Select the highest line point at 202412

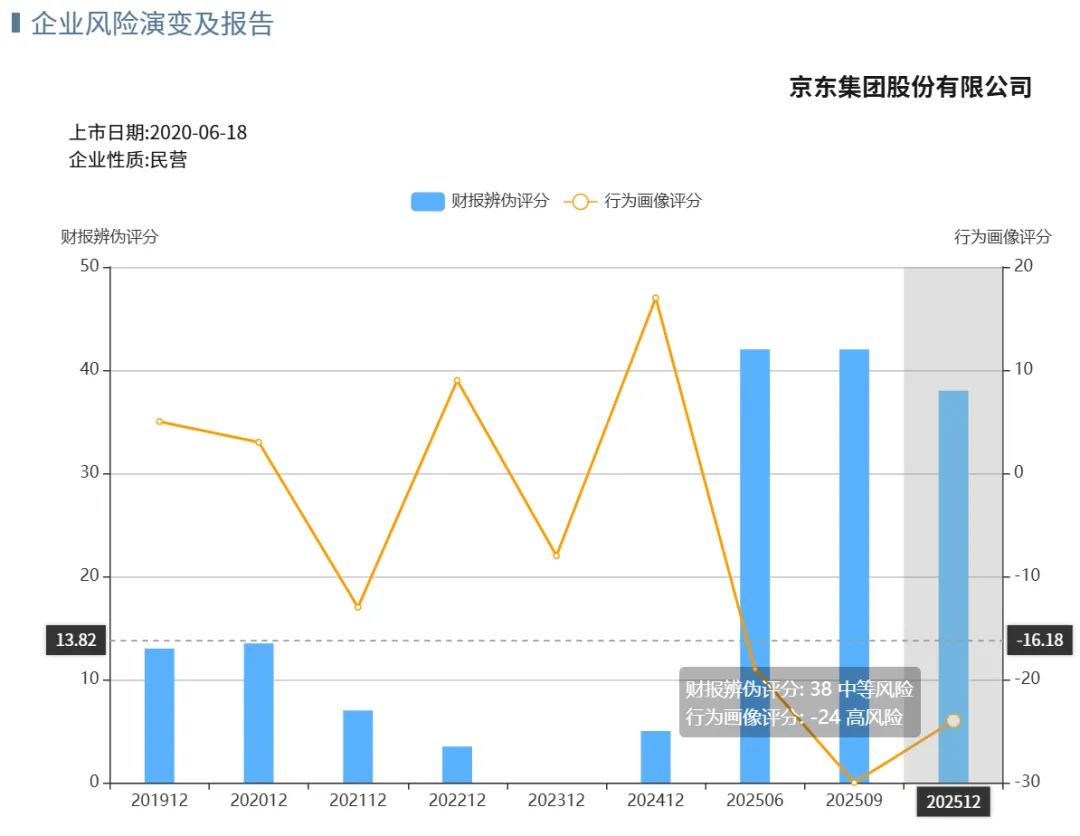pos(655,298)
